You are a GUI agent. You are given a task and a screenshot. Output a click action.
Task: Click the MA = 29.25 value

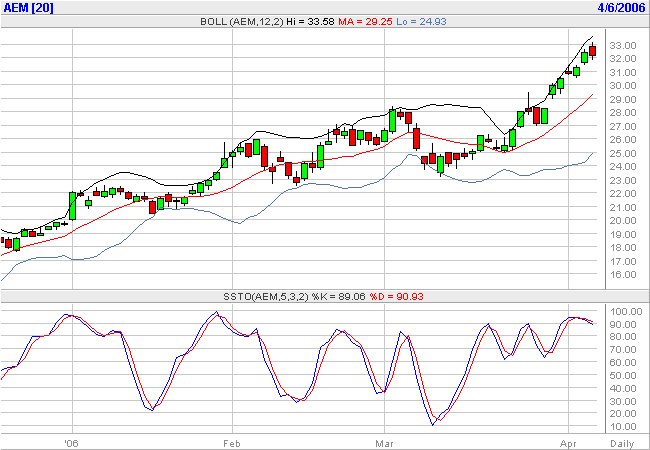point(365,22)
